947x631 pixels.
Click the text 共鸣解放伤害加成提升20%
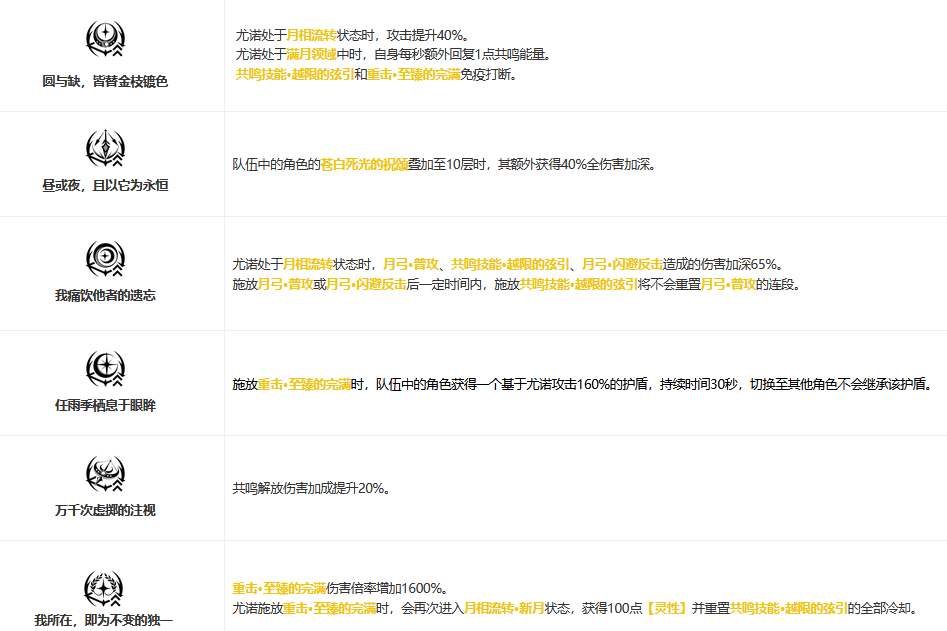pos(311,488)
